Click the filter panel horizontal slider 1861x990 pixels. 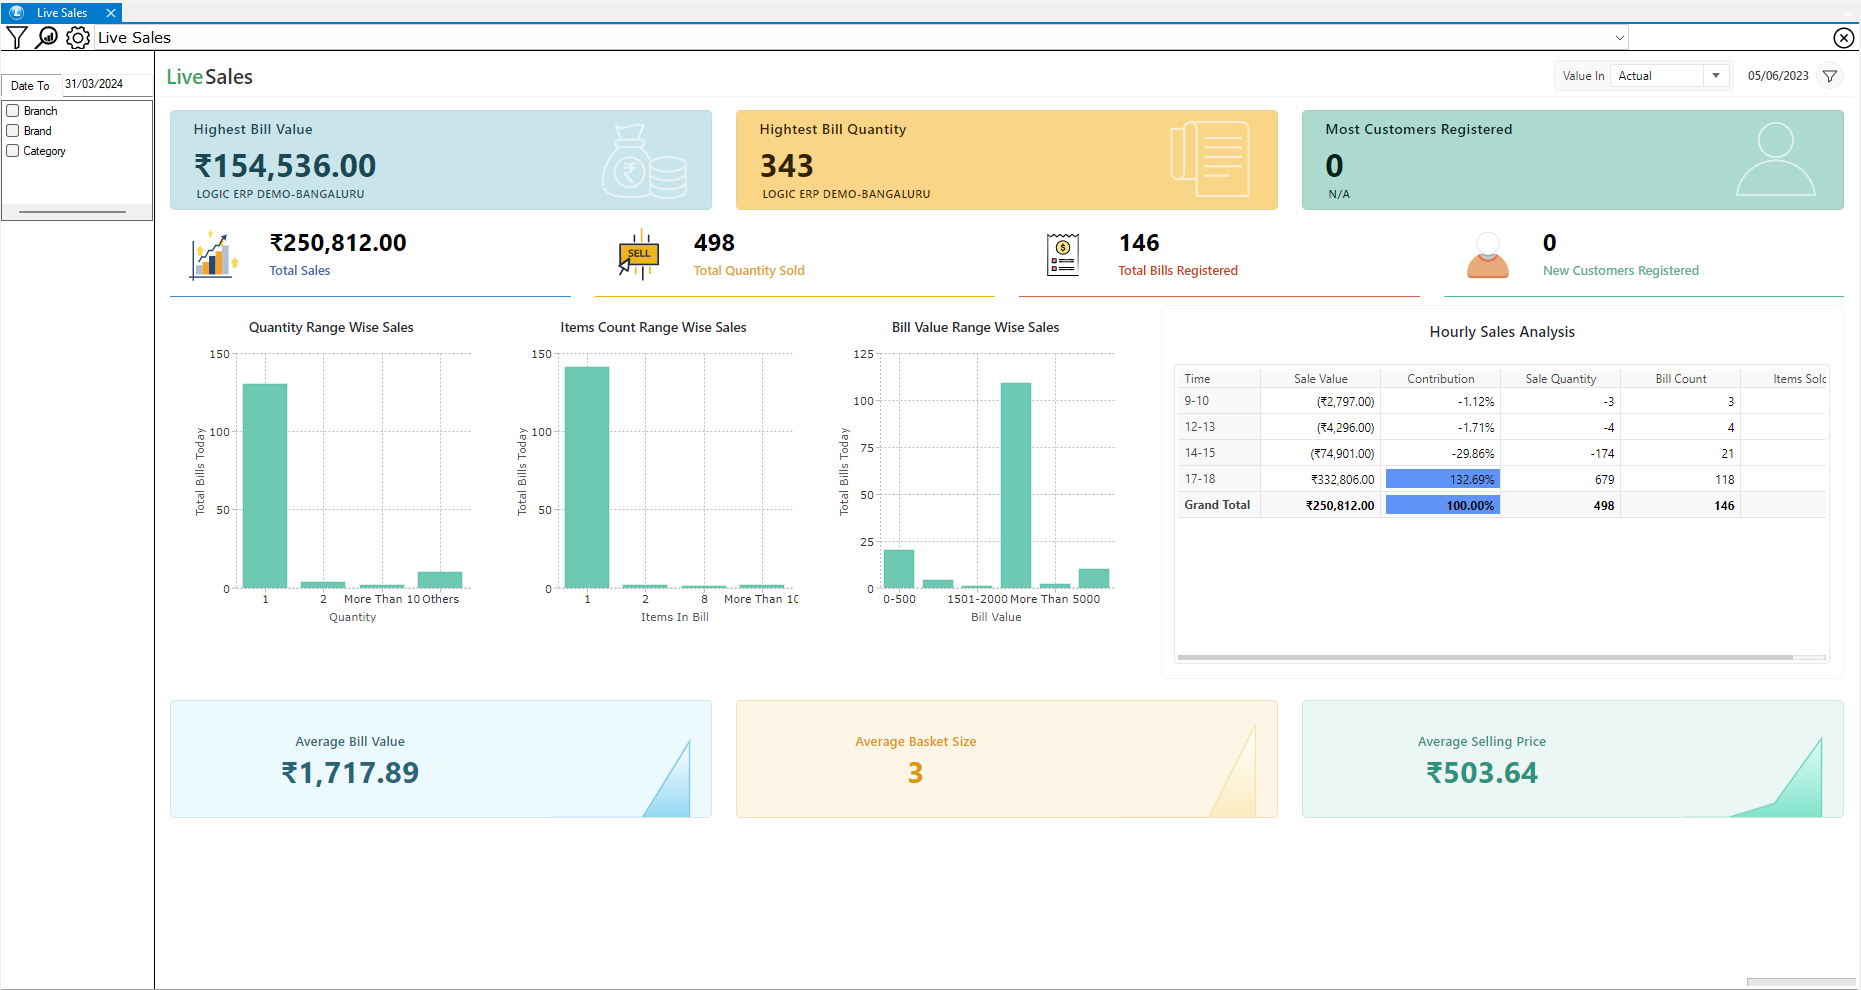pos(72,212)
